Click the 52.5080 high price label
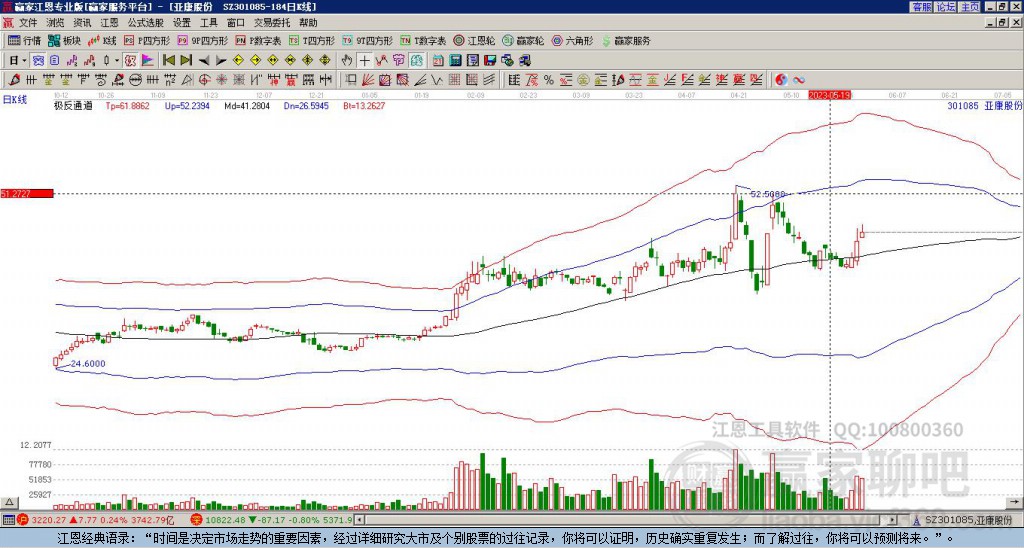 pos(768,194)
